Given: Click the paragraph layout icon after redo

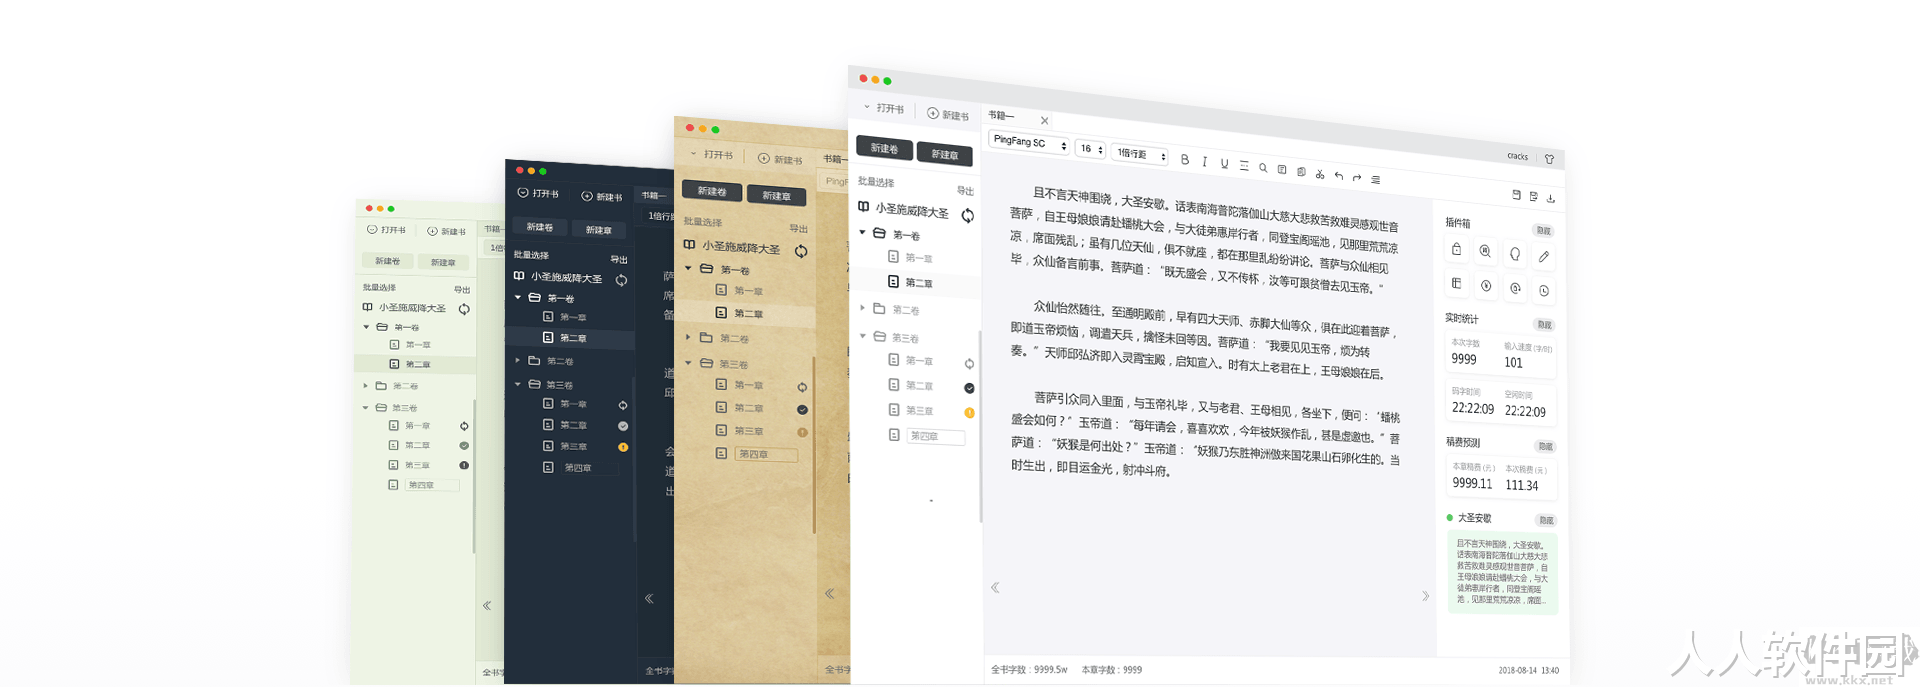Looking at the screenshot, I should pos(1376,180).
